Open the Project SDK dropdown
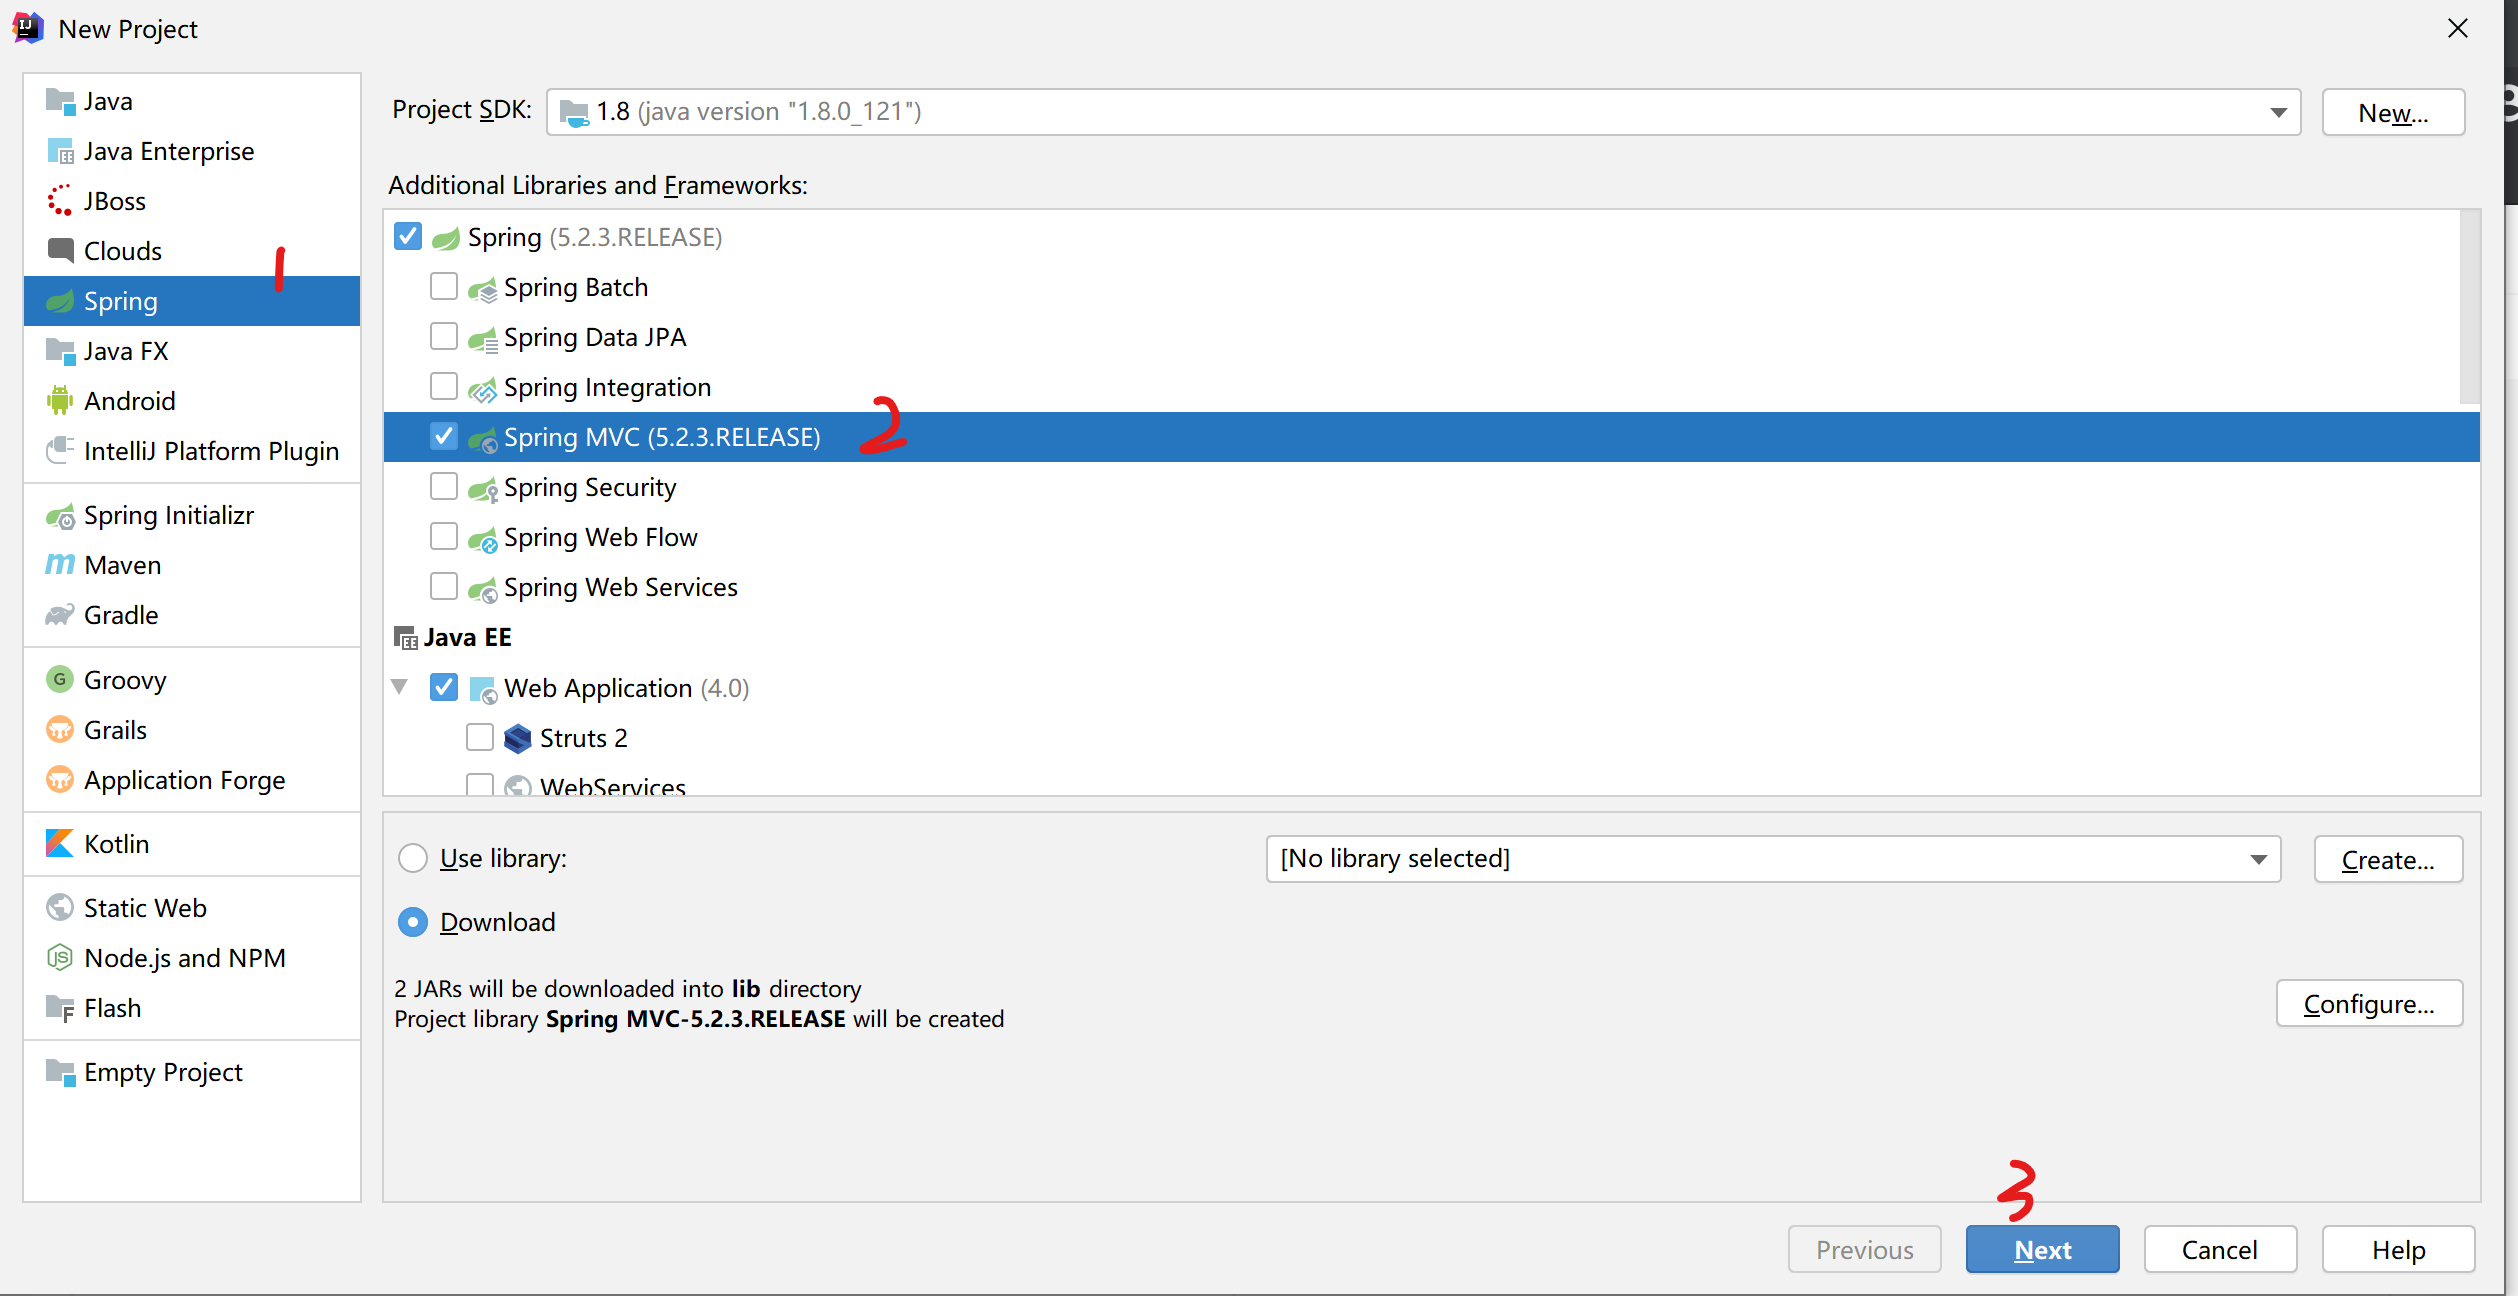This screenshot has width=2518, height=1296. tap(1423, 112)
